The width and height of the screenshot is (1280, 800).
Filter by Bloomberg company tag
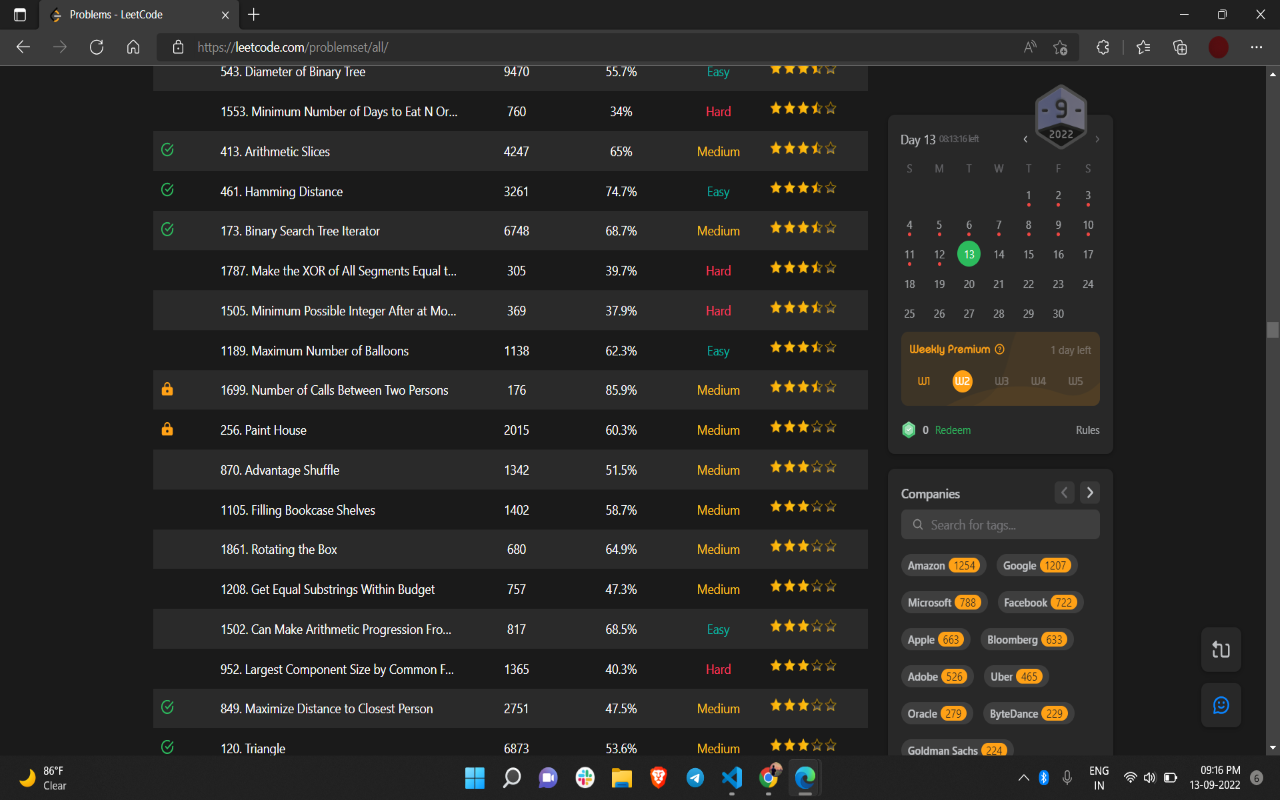click(1027, 639)
